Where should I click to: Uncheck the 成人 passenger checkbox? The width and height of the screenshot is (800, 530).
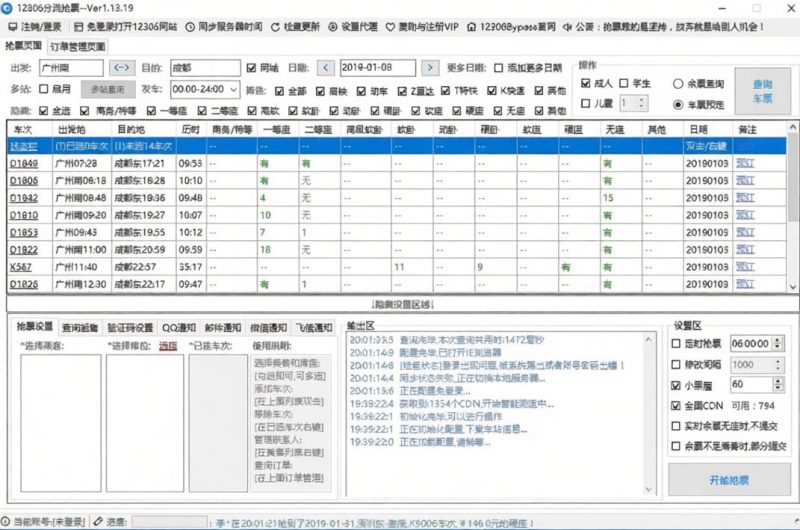point(586,83)
